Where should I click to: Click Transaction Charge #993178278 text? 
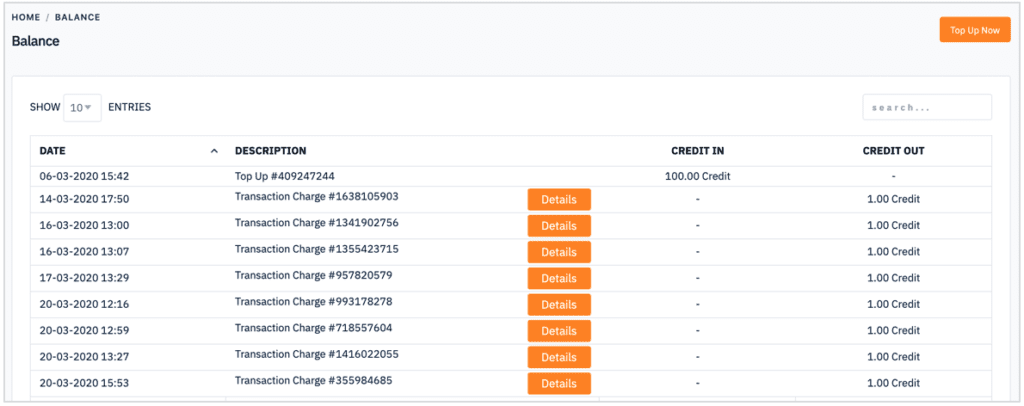313,302
